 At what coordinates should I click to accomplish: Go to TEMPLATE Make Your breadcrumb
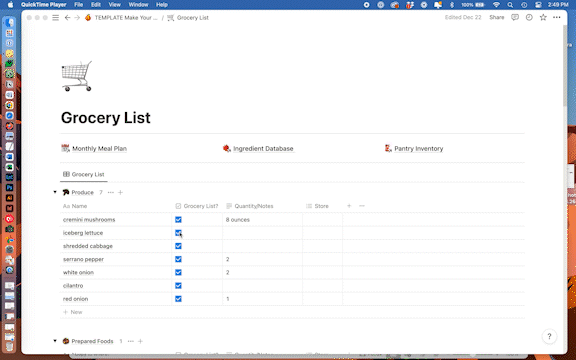pos(121,18)
